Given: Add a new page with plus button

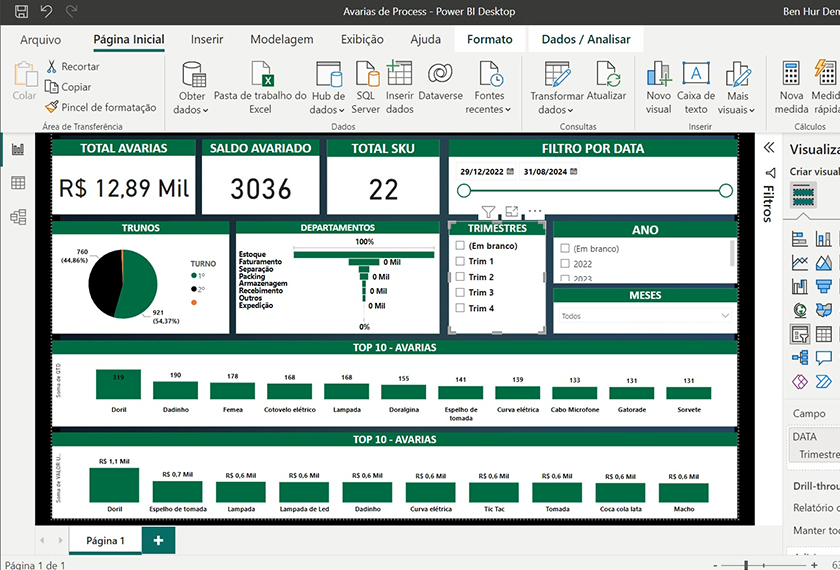Looking at the screenshot, I should pos(157,540).
